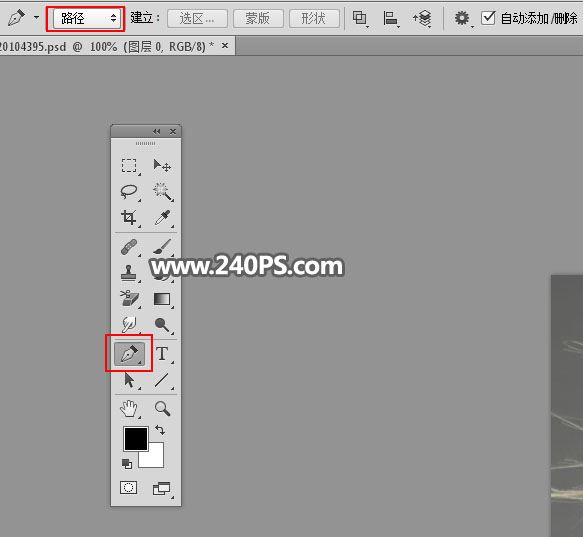The image size is (583, 537).
Task: Open the black foreground color swatch
Action: (136, 438)
